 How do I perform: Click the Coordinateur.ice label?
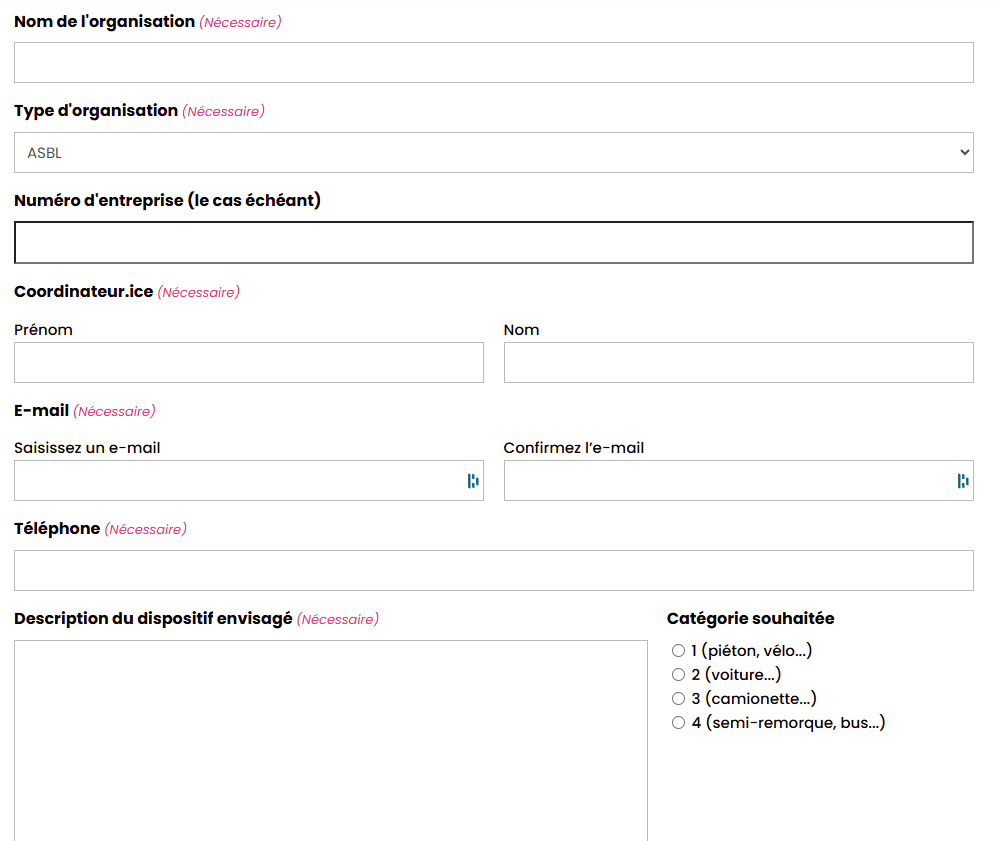click(84, 292)
